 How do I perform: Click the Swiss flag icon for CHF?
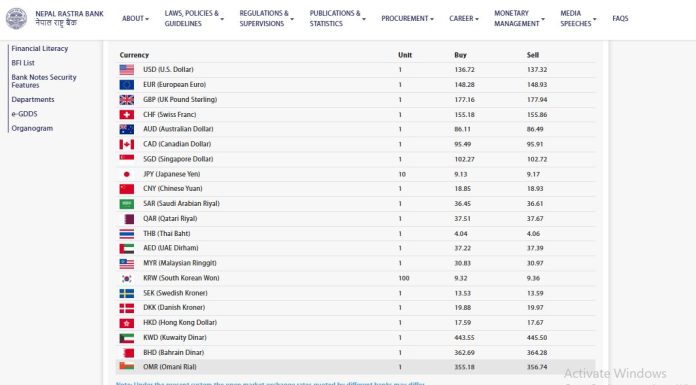[127, 115]
